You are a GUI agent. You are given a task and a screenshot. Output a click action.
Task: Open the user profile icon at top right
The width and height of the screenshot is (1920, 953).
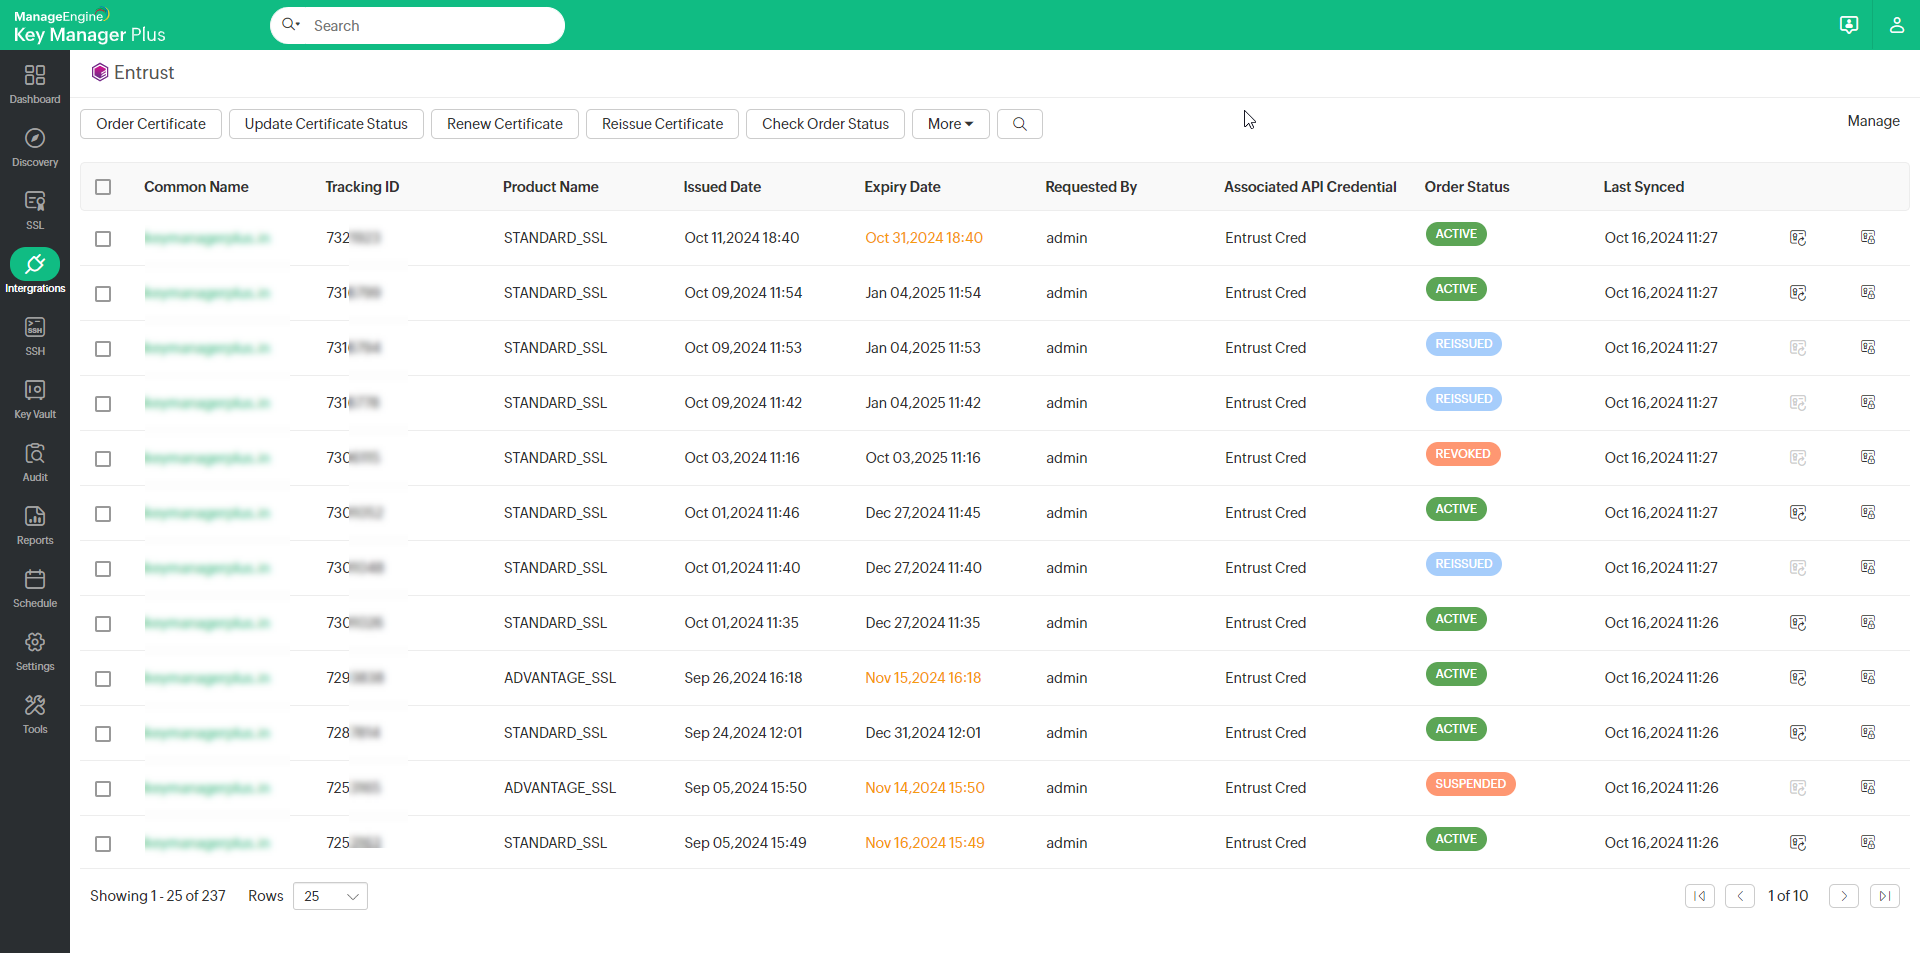[1897, 24]
